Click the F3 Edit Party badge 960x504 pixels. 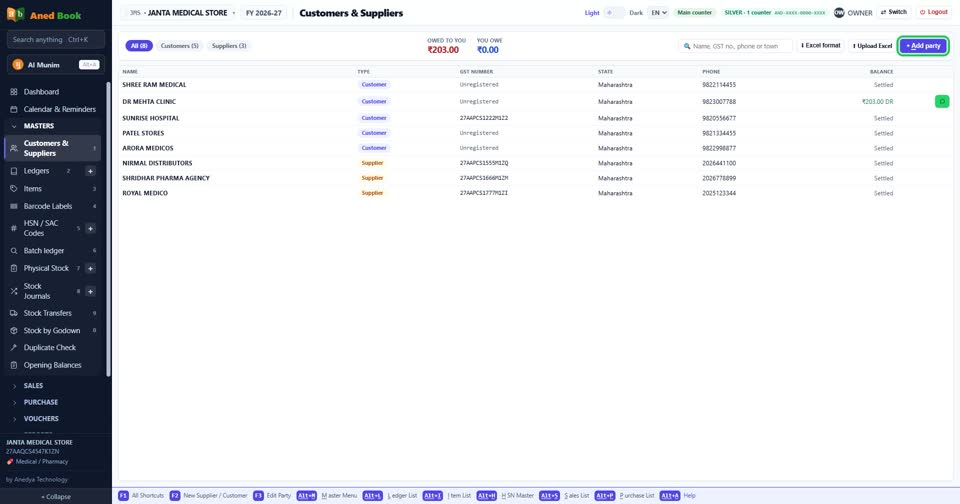258,495
